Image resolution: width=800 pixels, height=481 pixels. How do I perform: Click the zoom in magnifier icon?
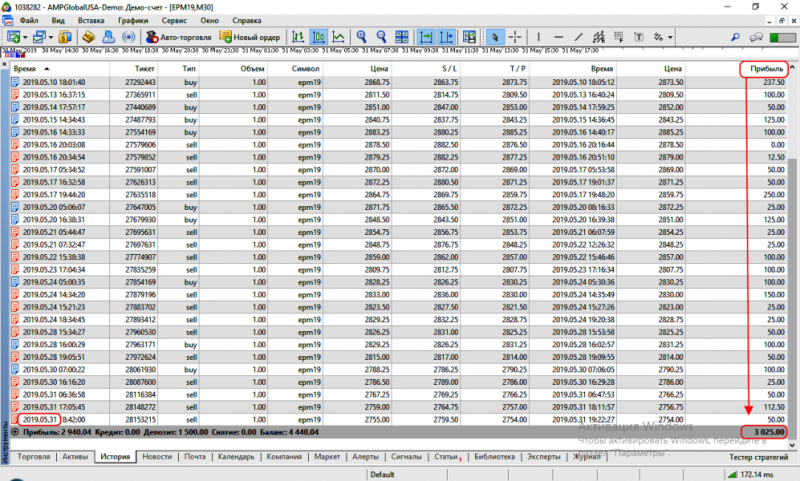click(x=363, y=37)
